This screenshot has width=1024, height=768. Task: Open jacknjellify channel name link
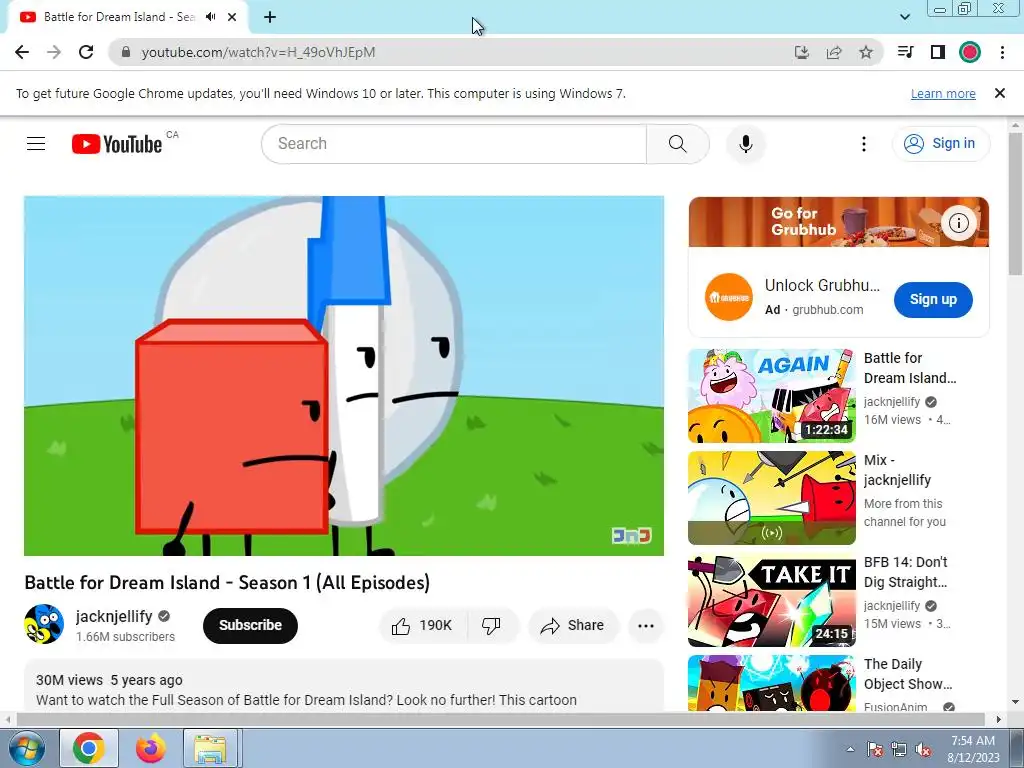(114, 616)
